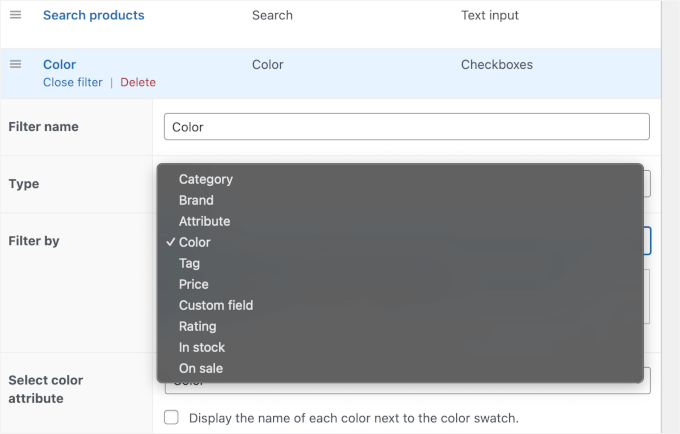
Task: Click drag handle icon beside Color filter
Action: coord(16,65)
